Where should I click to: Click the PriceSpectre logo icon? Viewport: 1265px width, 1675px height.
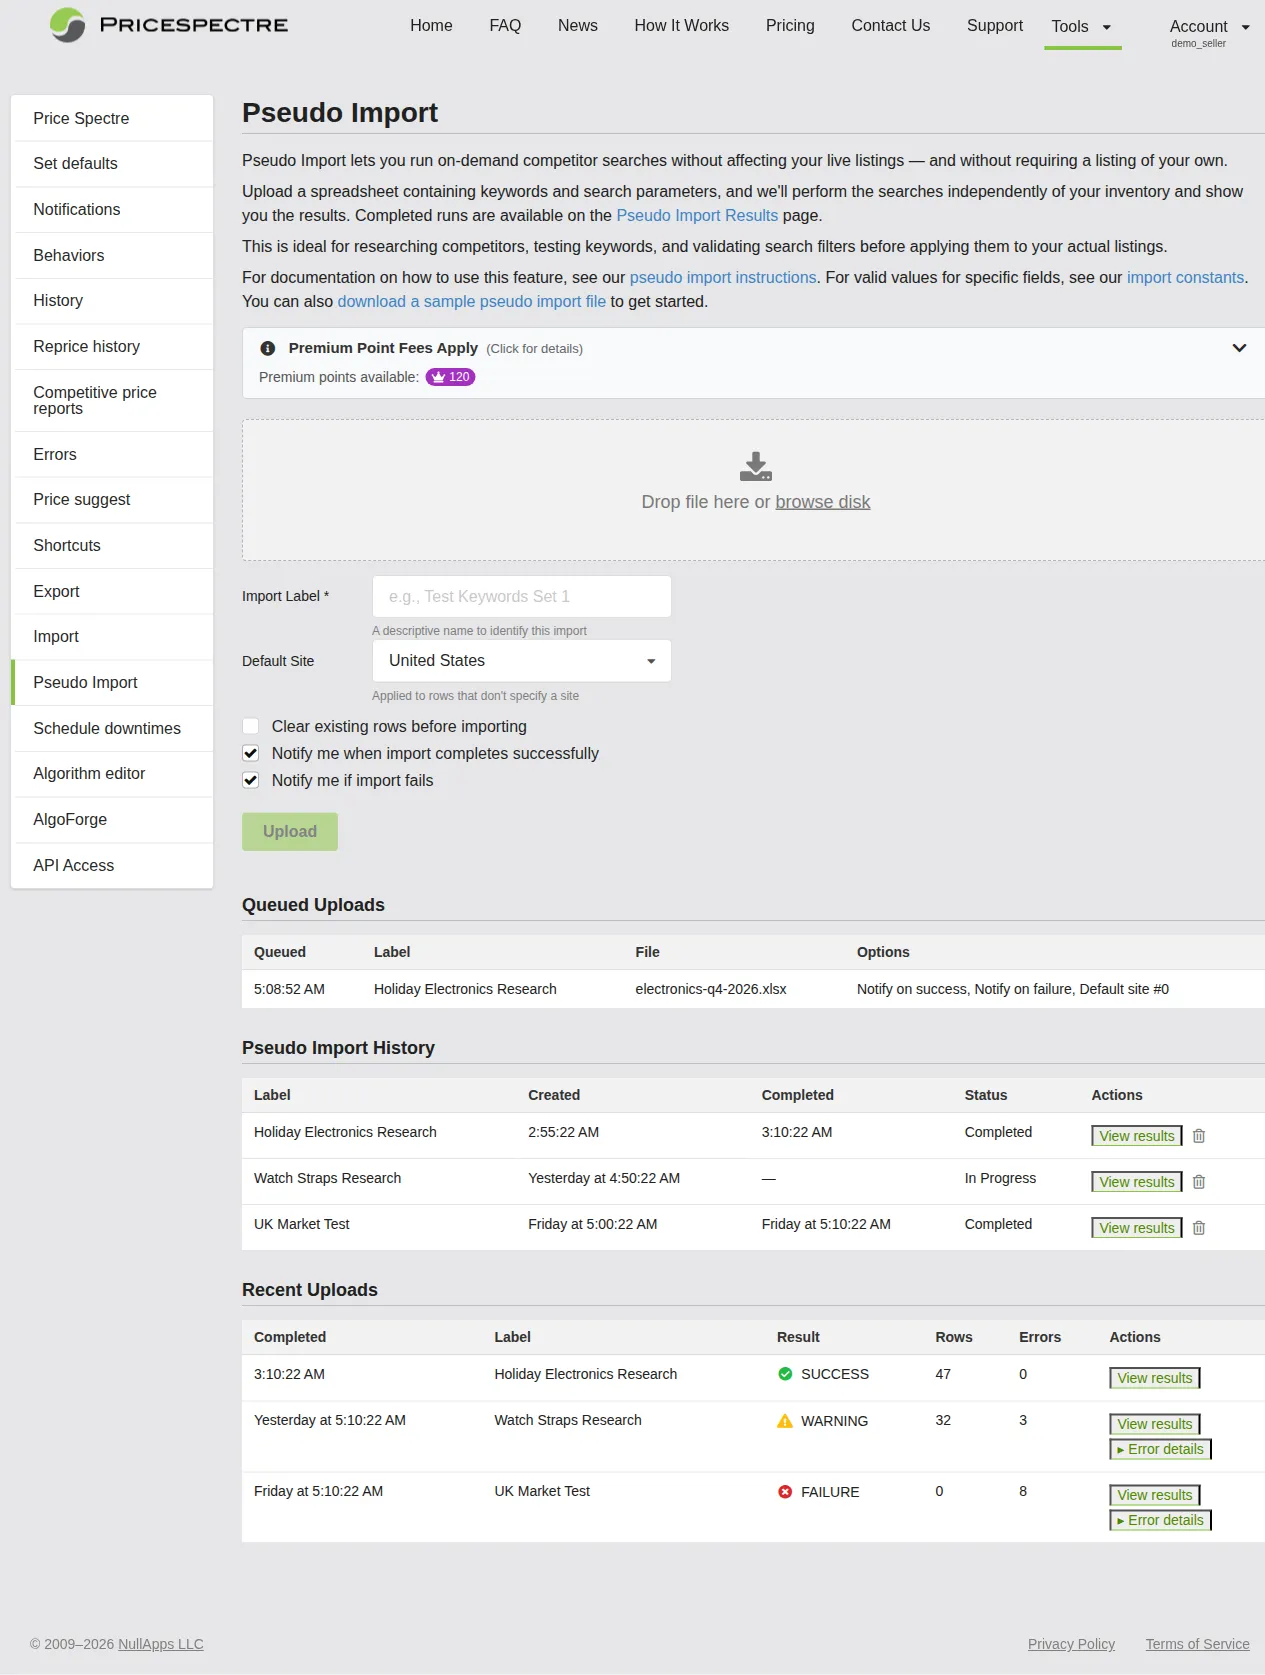click(68, 25)
